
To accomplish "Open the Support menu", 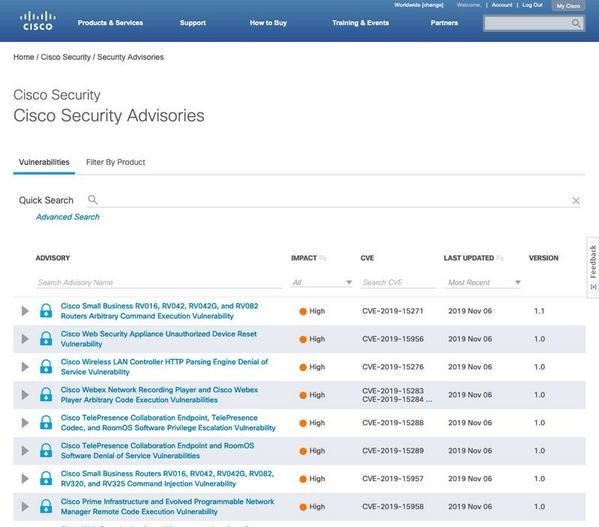I will point(193,23).
